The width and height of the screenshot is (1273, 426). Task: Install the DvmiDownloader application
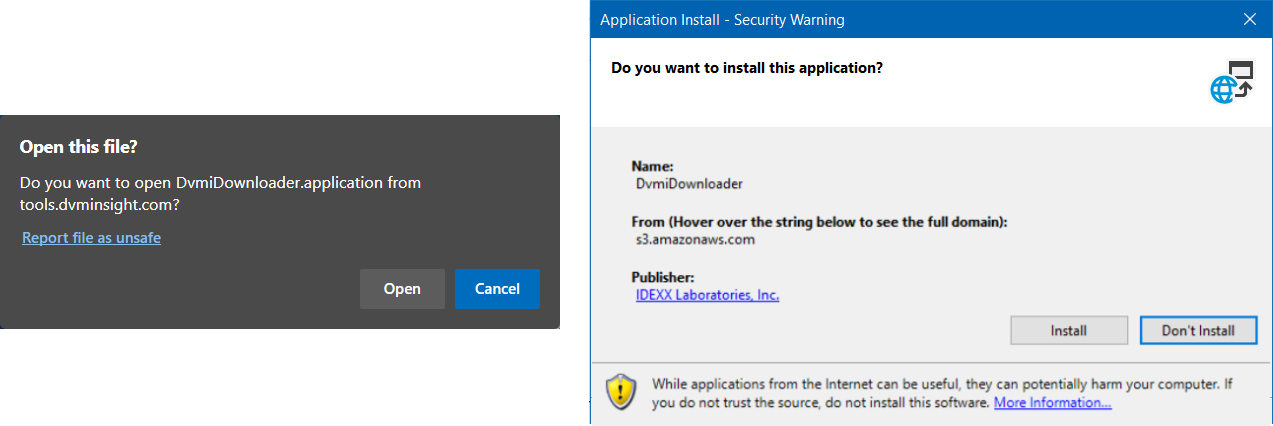tap(1068, 330)
